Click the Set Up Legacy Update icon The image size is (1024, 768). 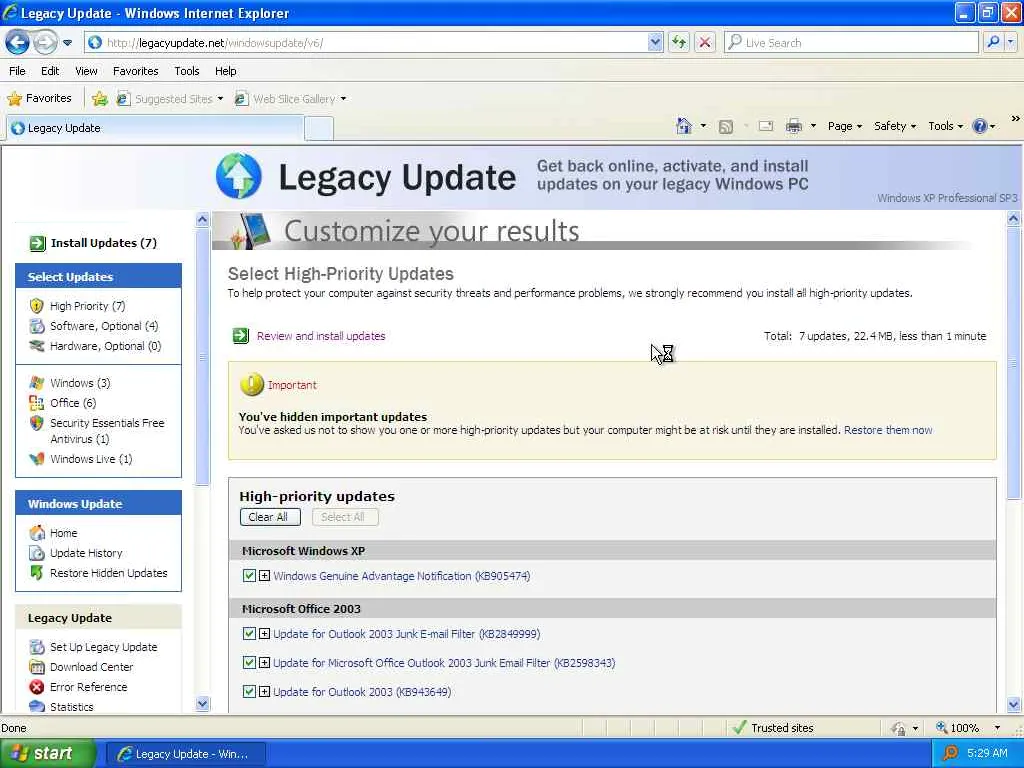(x=37, y=647)
